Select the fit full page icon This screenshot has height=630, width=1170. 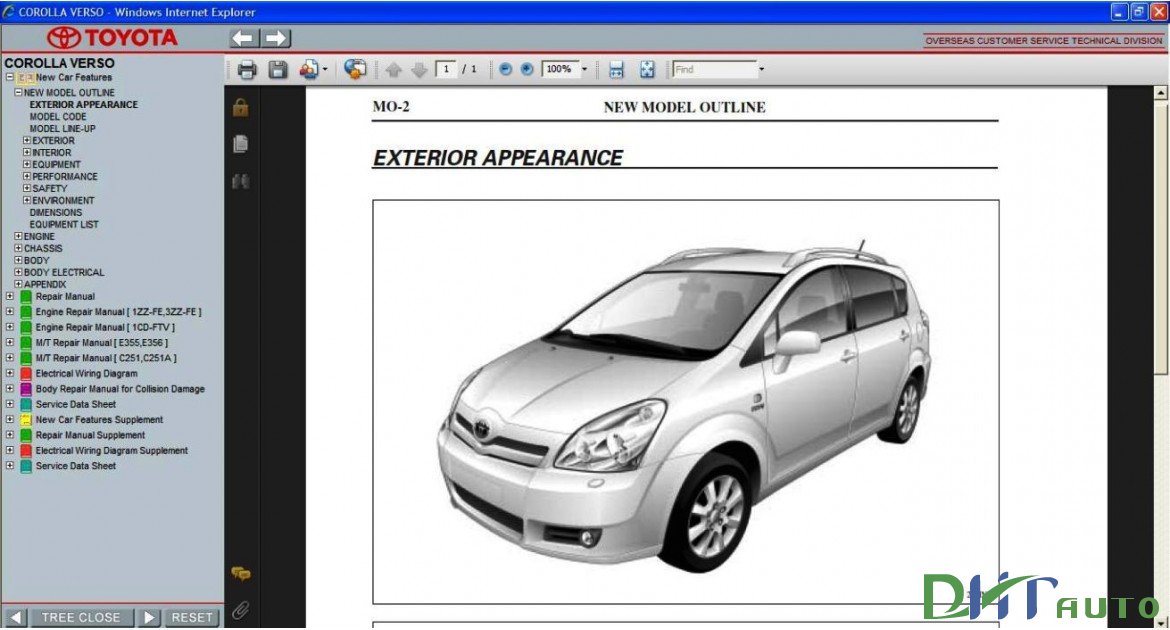click(647, 69)
